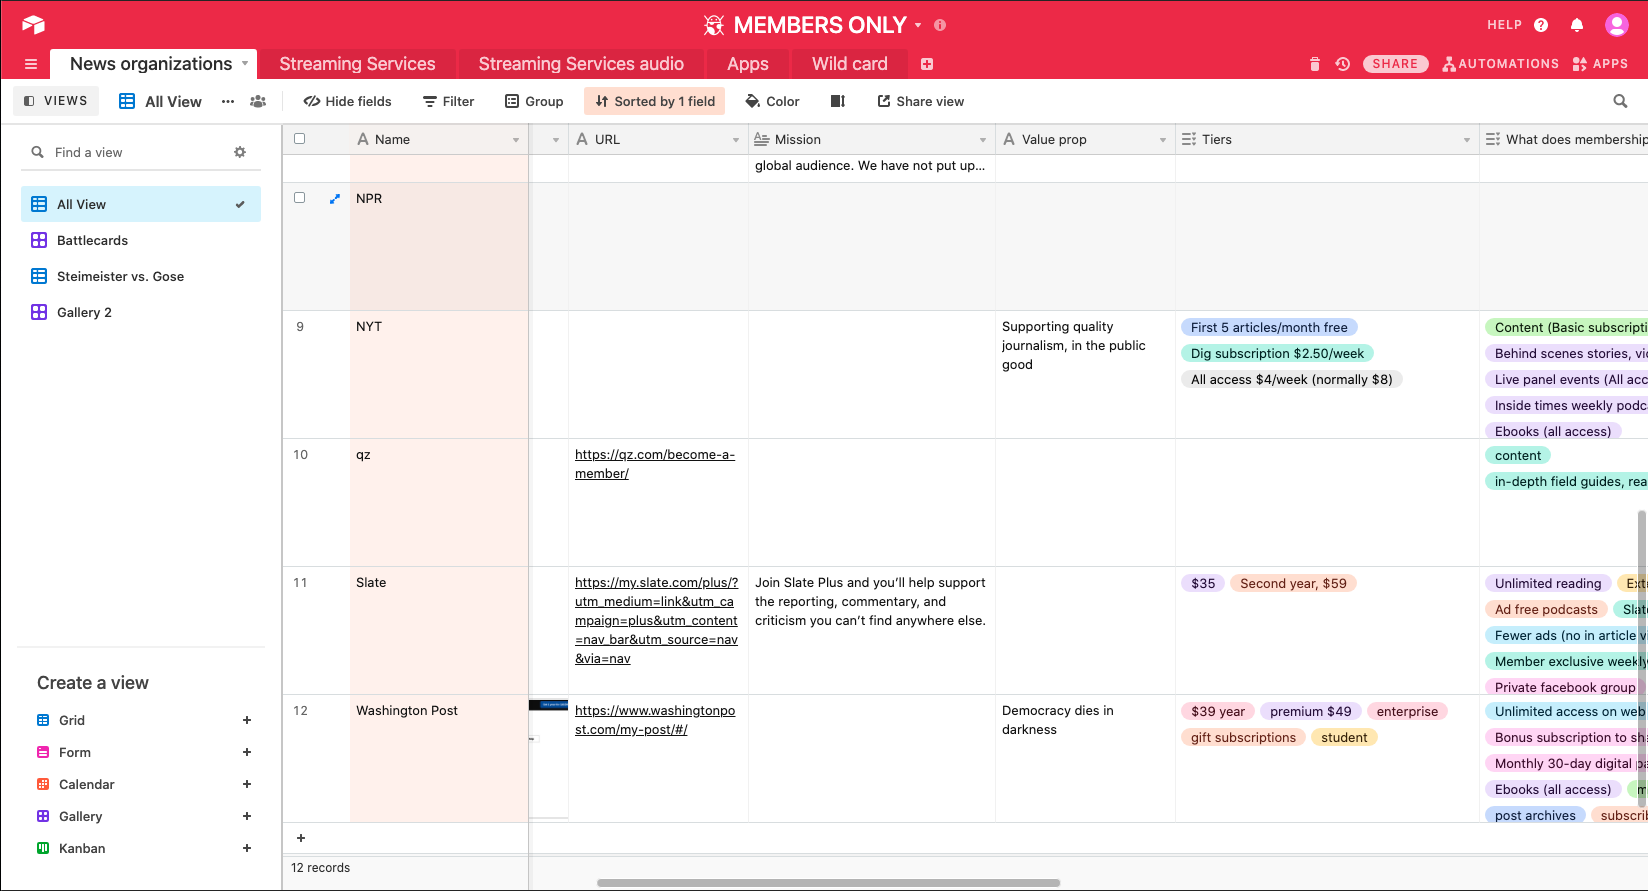Open Tiers column dropdown
Screen dimensions: 1648x891
click(x=1467, y=140)
